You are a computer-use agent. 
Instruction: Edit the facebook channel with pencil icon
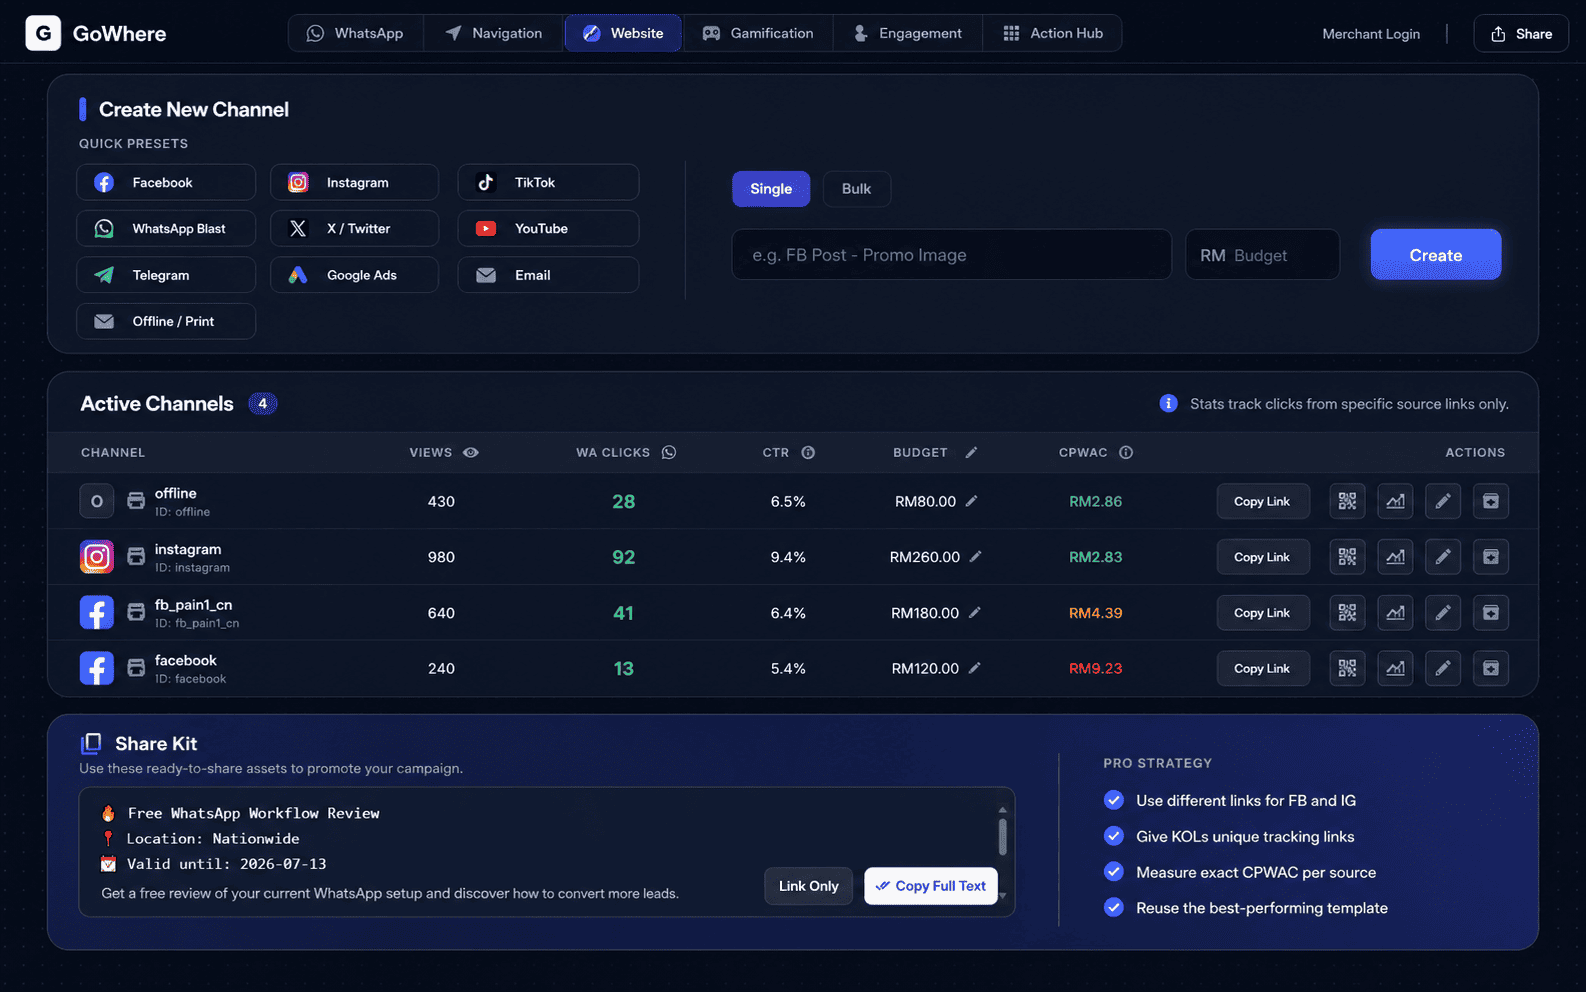[x=1443, y=668]
